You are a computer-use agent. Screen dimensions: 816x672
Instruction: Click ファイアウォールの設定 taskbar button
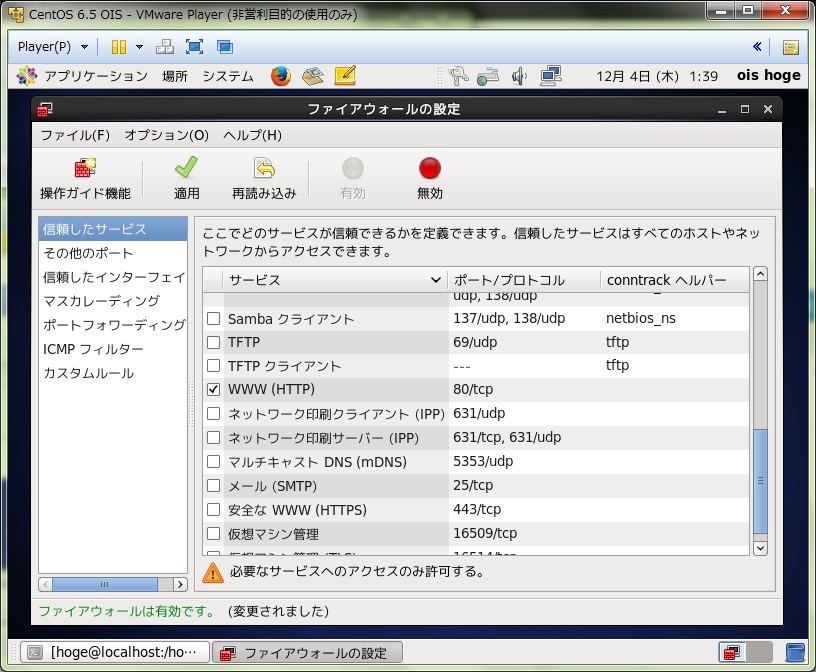coord(308,652)
